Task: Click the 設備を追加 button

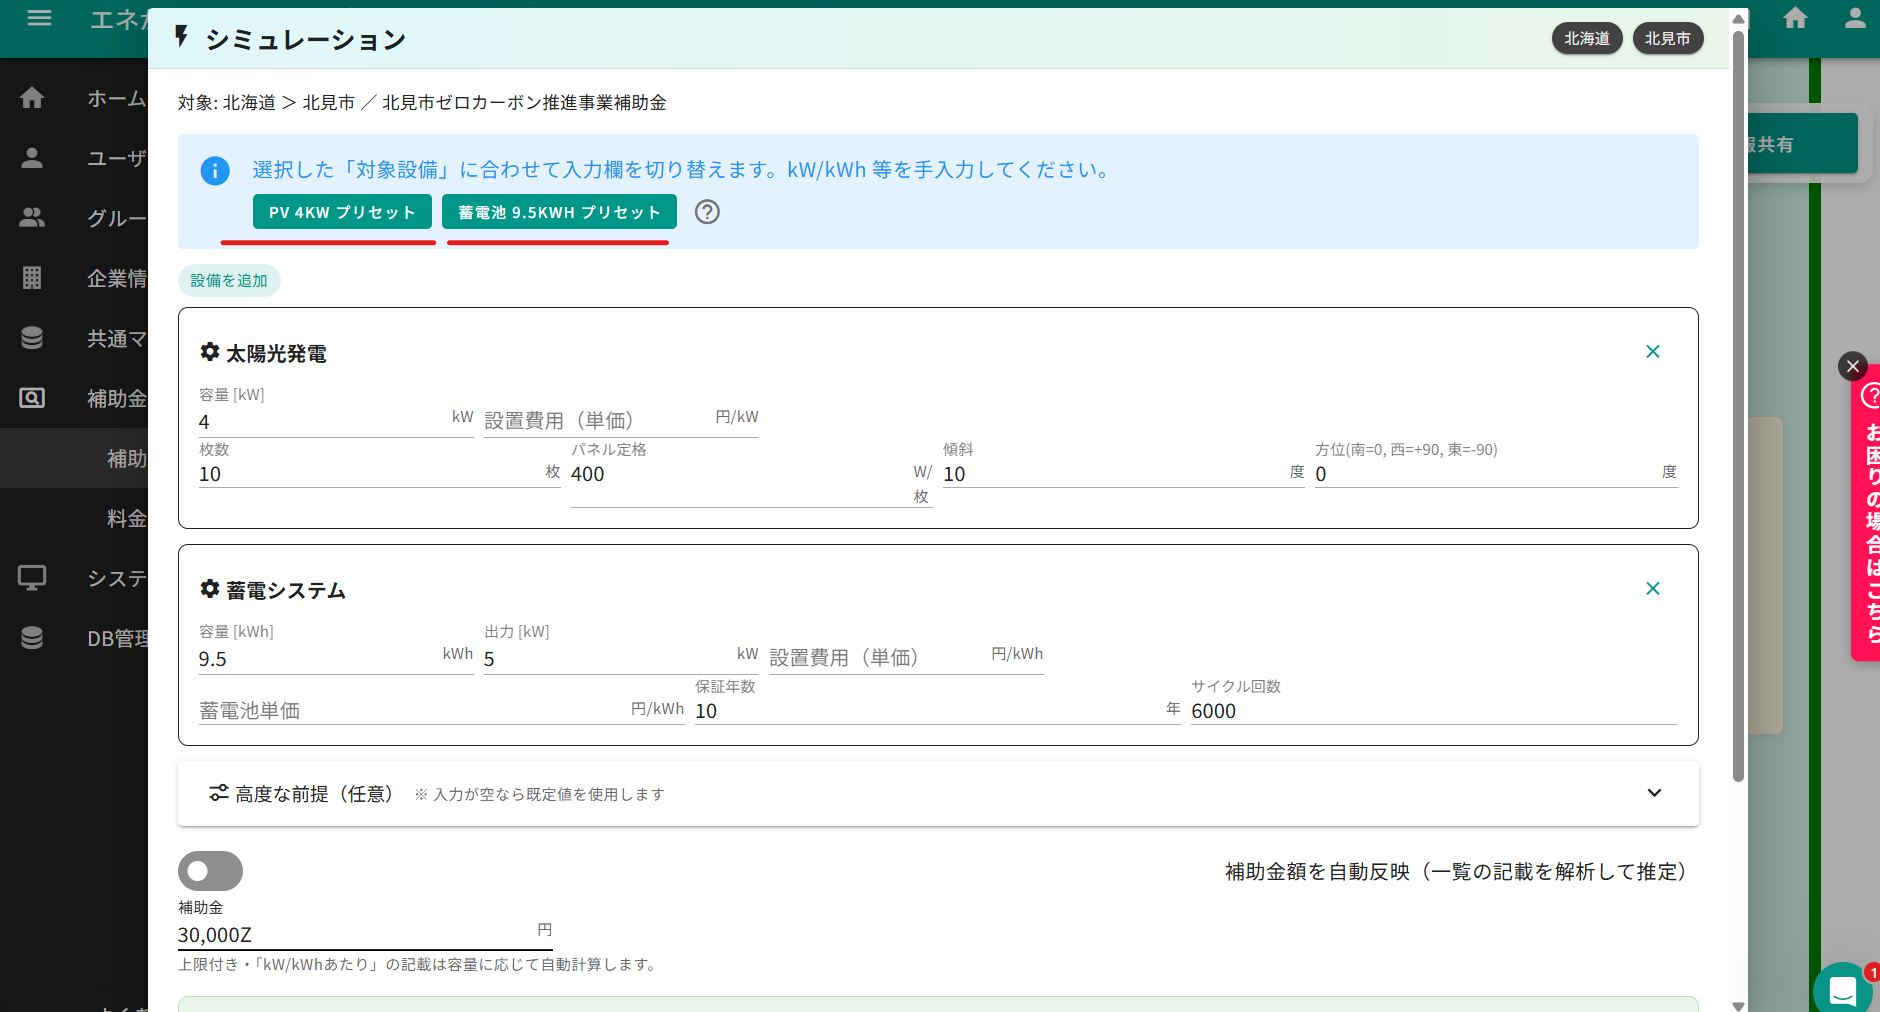Action: pos(229,280)
